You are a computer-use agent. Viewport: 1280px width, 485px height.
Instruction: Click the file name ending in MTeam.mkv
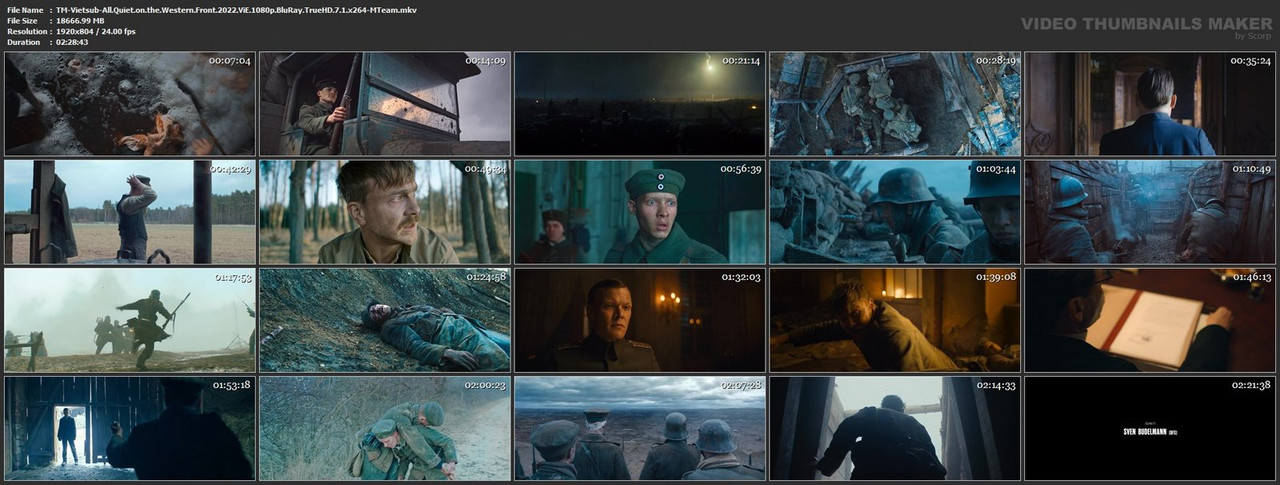coord(237,9)
